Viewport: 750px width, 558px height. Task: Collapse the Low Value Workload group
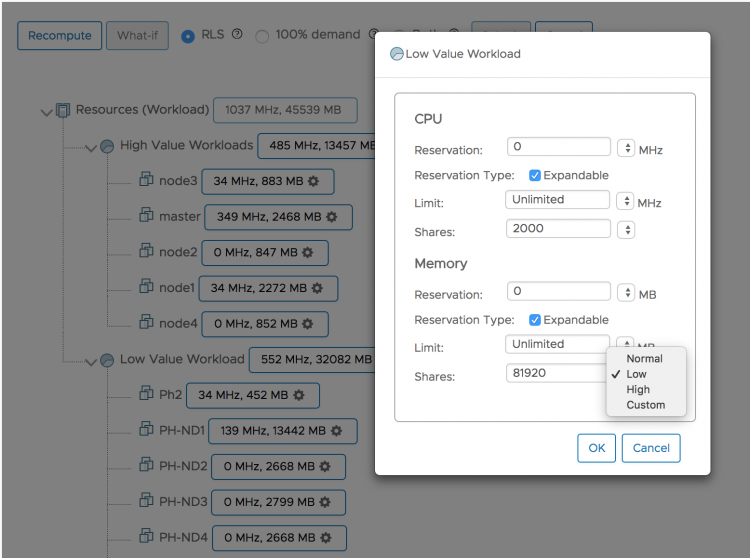pos(90,361)
